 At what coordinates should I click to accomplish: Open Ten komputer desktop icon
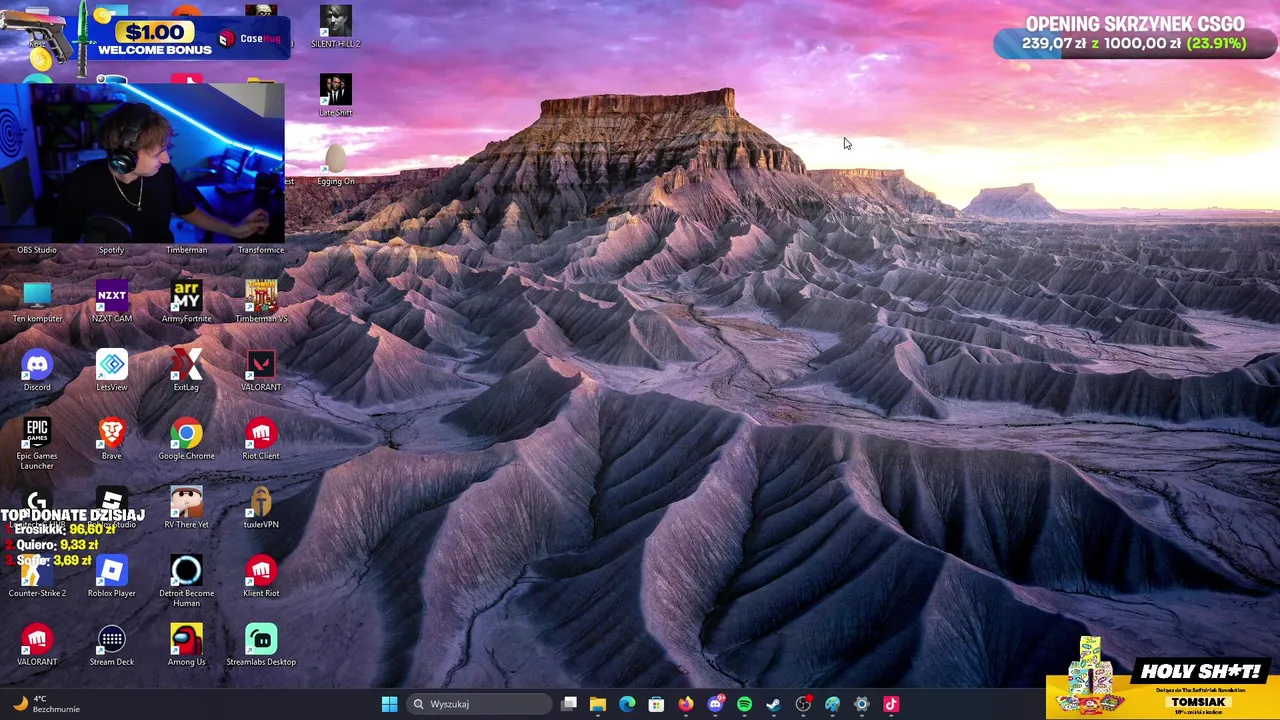click(37, 301)
